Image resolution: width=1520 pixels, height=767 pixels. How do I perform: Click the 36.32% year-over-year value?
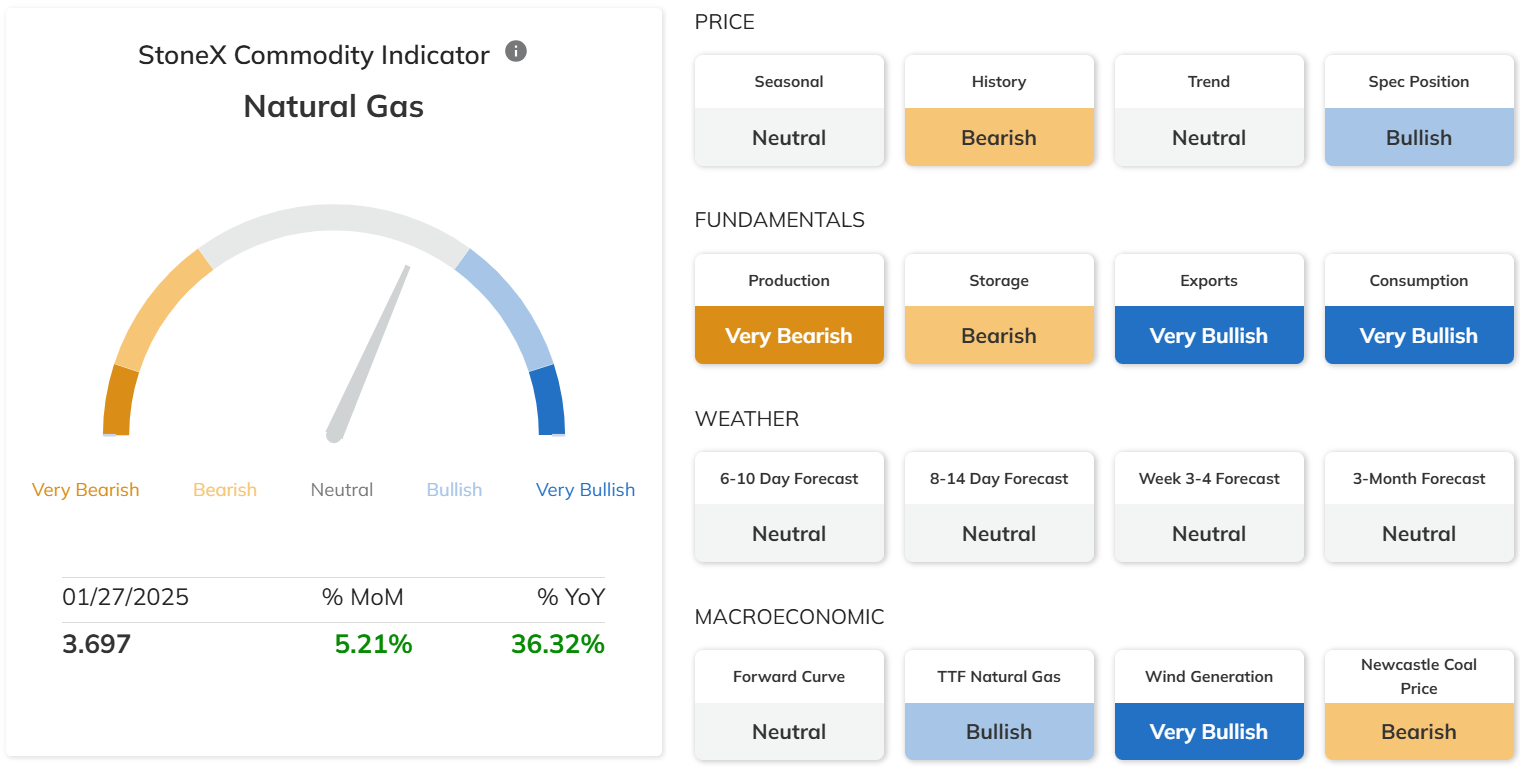pos(558,644)
